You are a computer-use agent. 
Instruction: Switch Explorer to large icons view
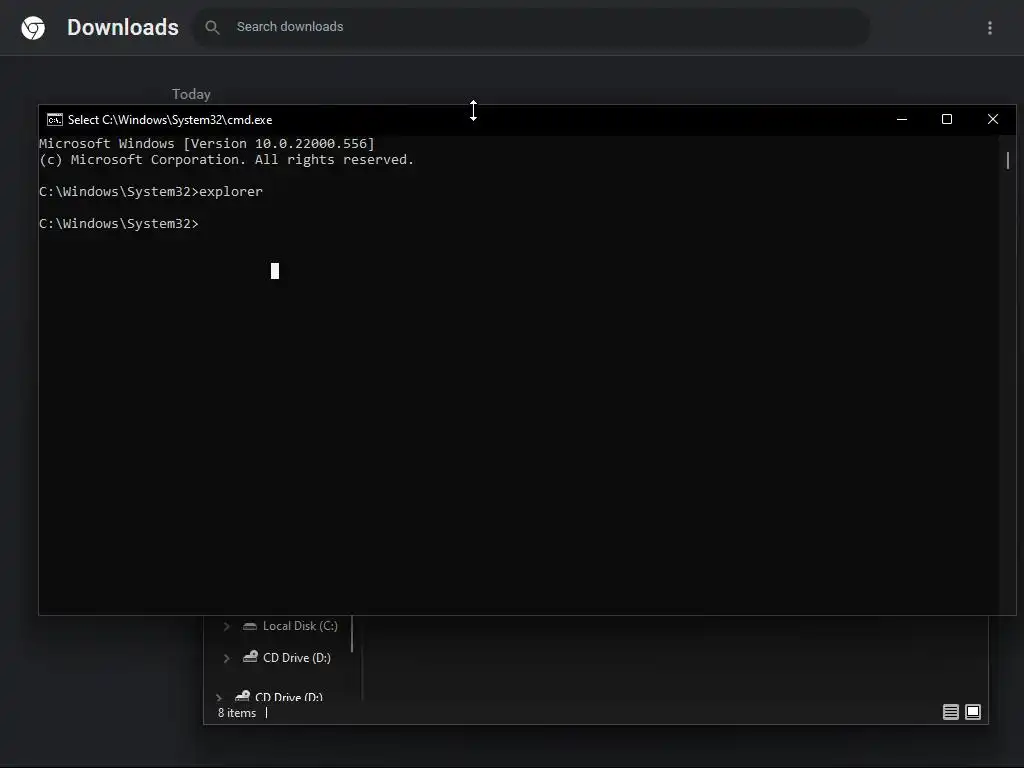[x=972, y=712]
